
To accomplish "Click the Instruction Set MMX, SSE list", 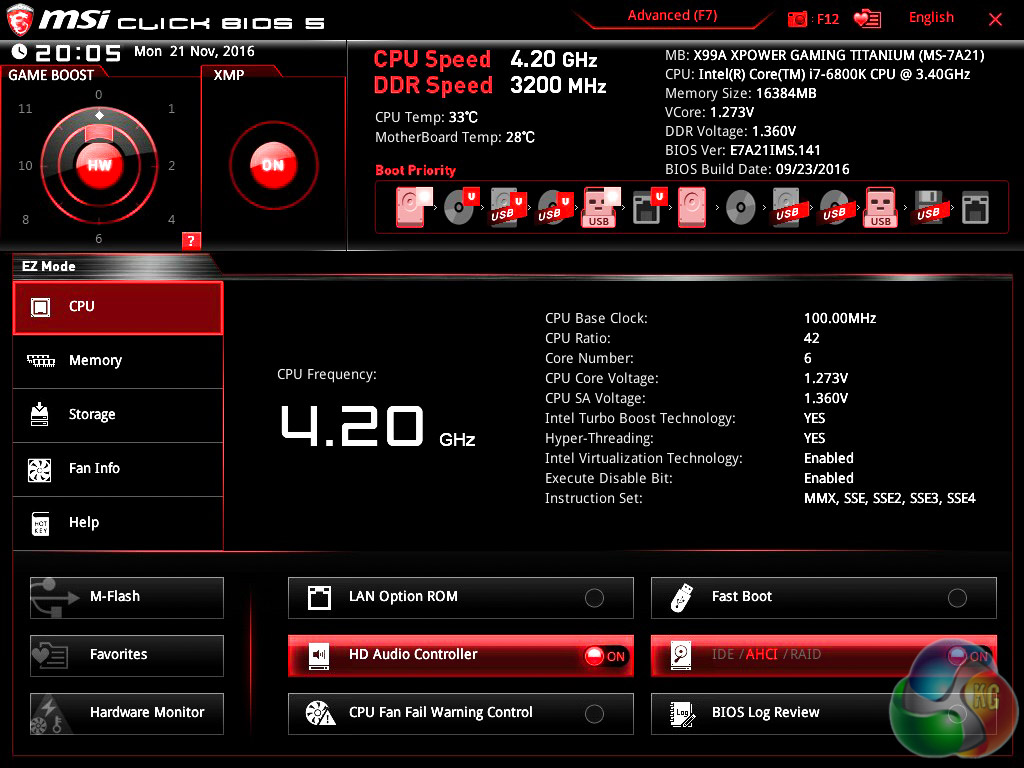I will (889, 498).
